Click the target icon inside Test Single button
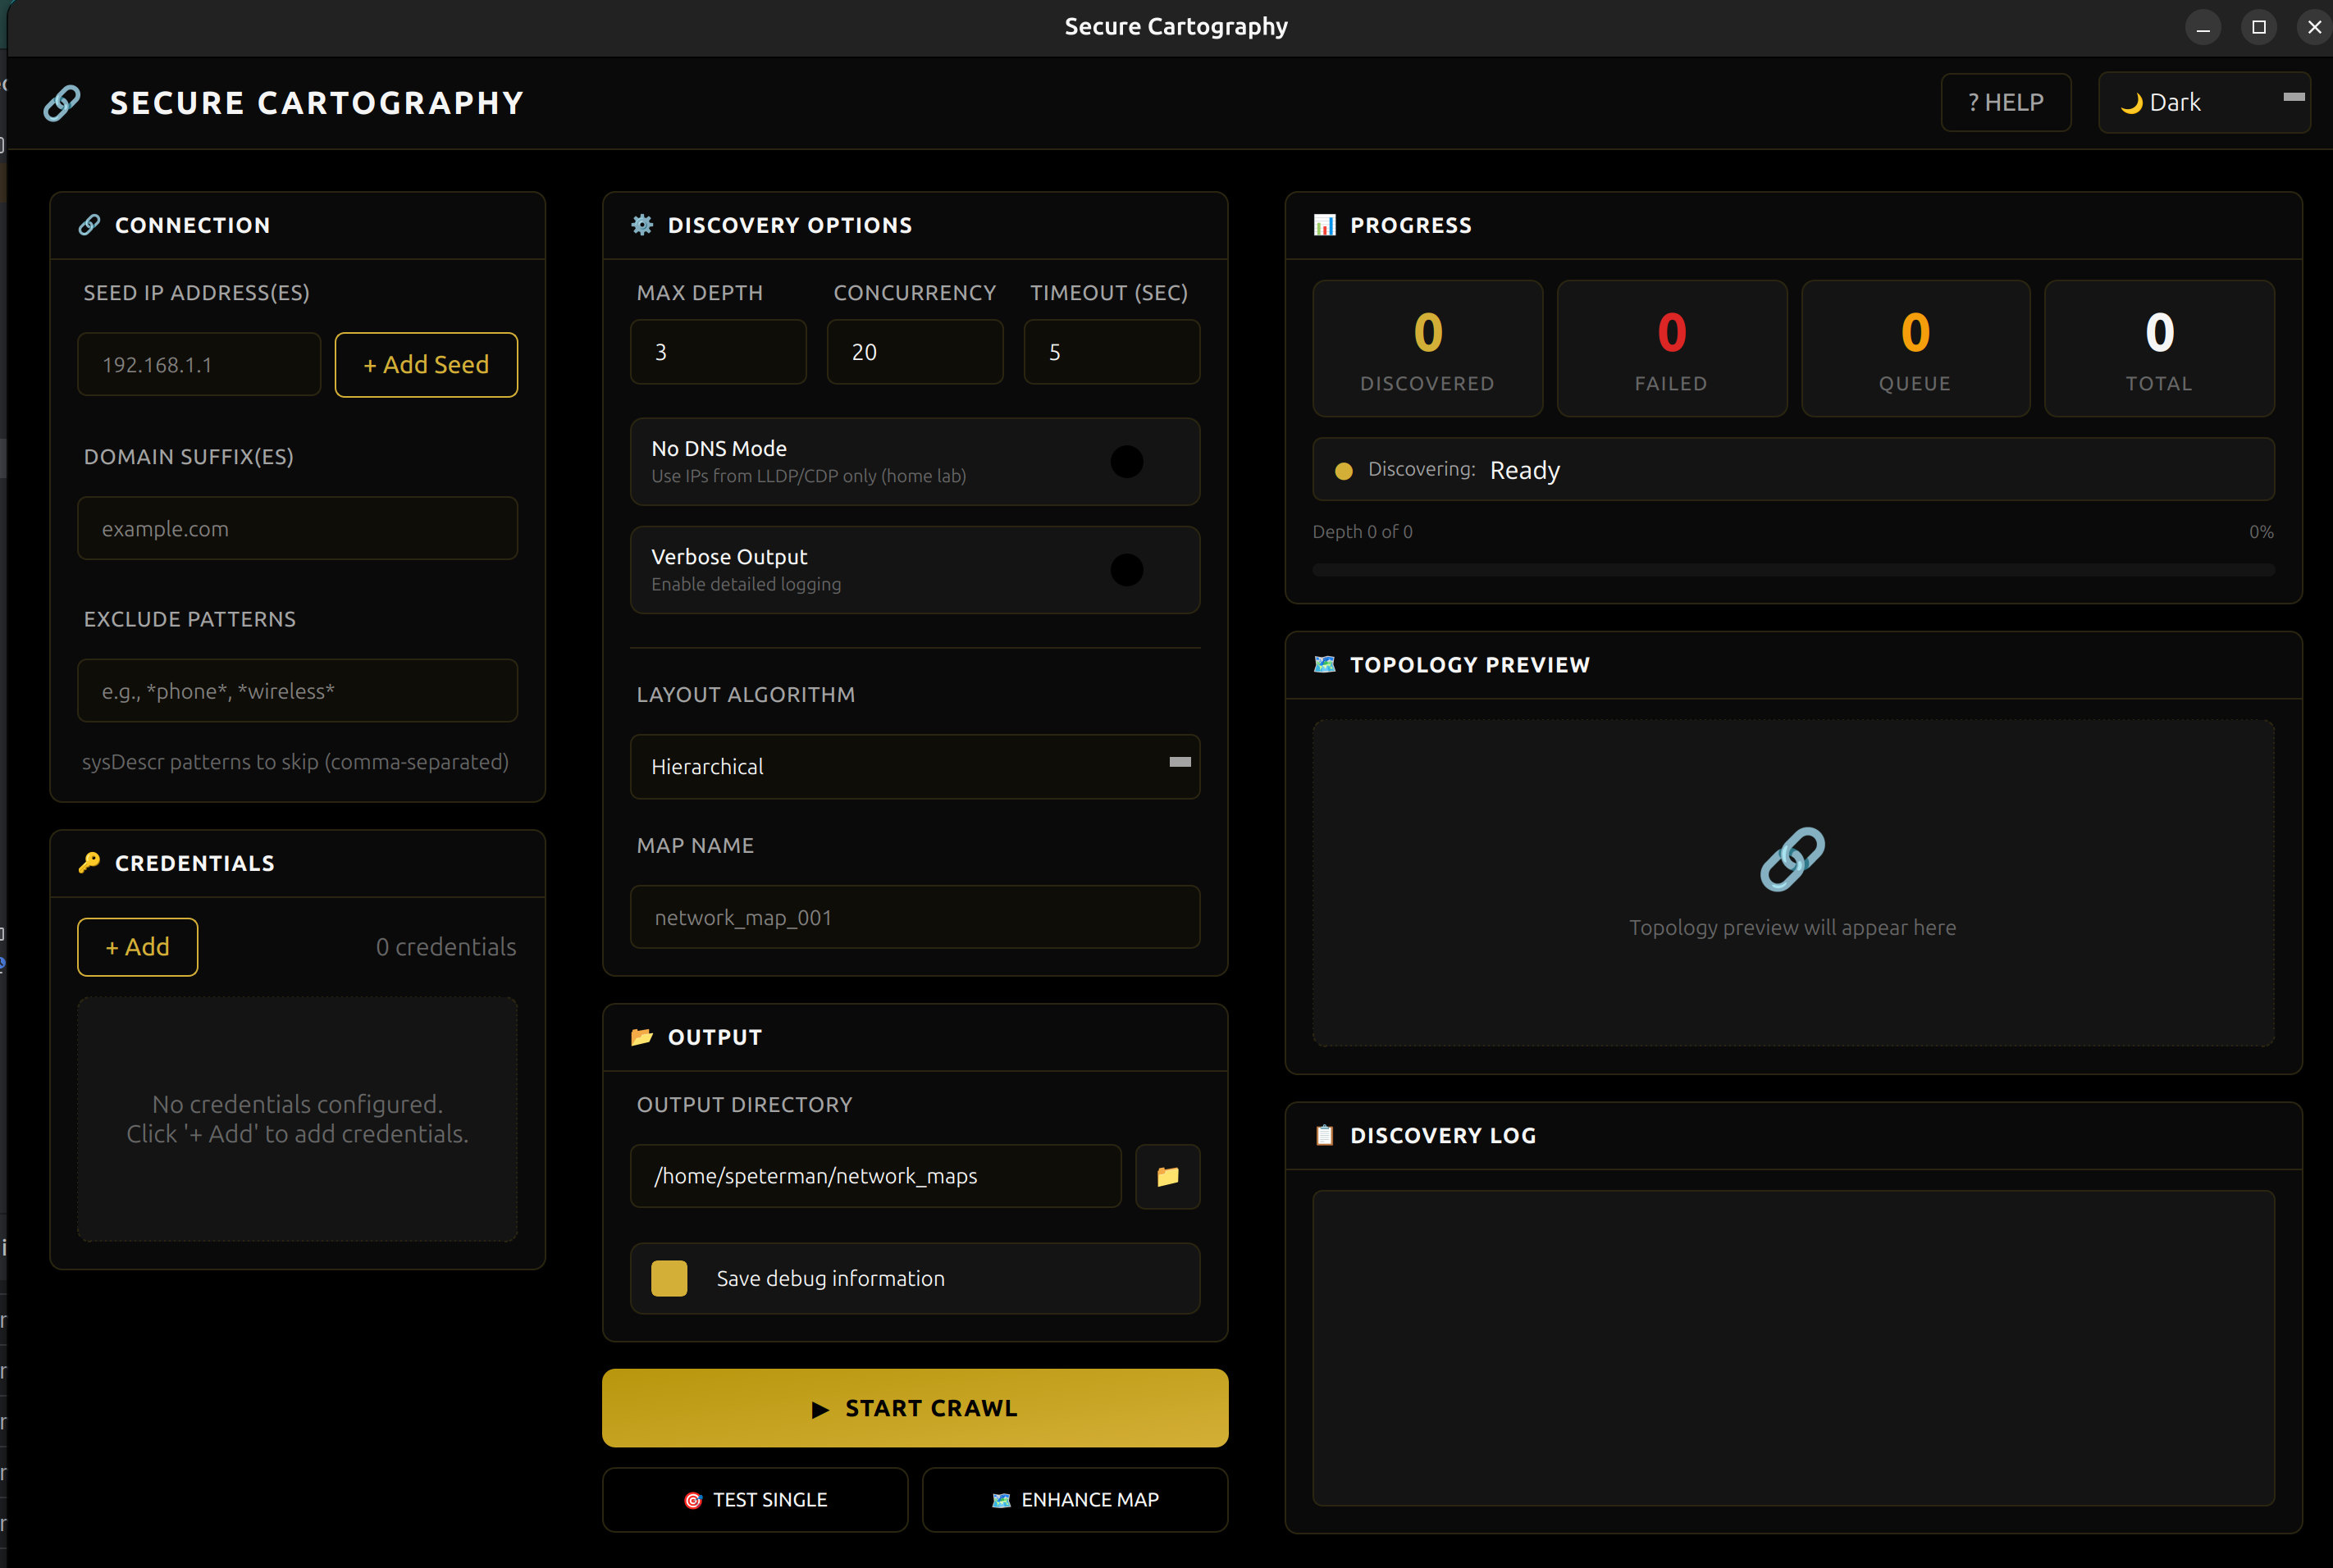Image resolution: width=2333 pixels, height=1568 pixels. 692,1499
